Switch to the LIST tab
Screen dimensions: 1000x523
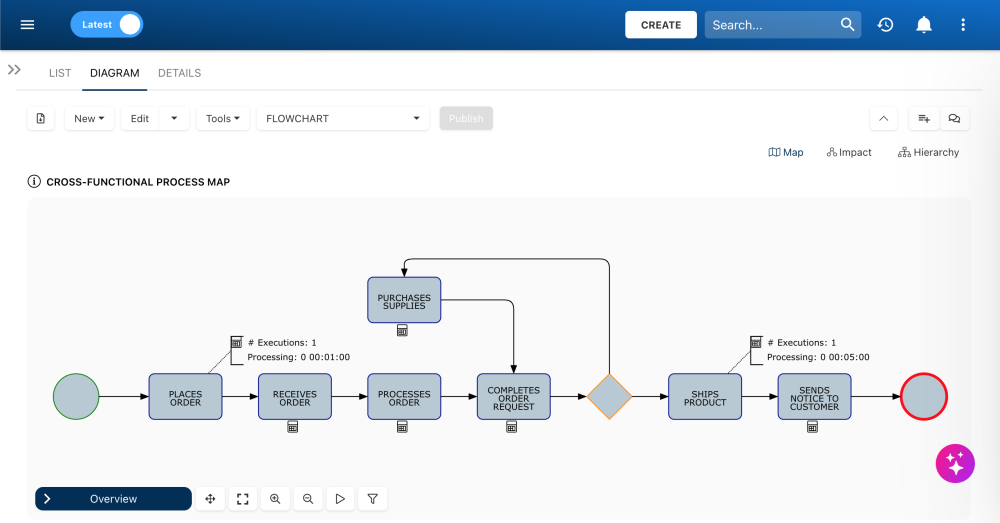tap(60, 73)
